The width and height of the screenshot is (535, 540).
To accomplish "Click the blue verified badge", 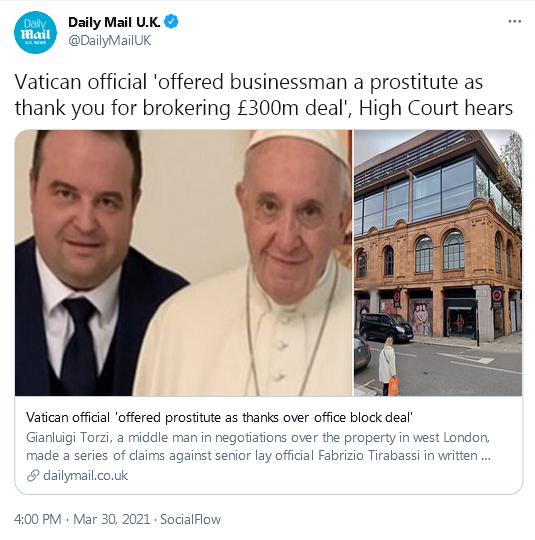I will (171, 22).
